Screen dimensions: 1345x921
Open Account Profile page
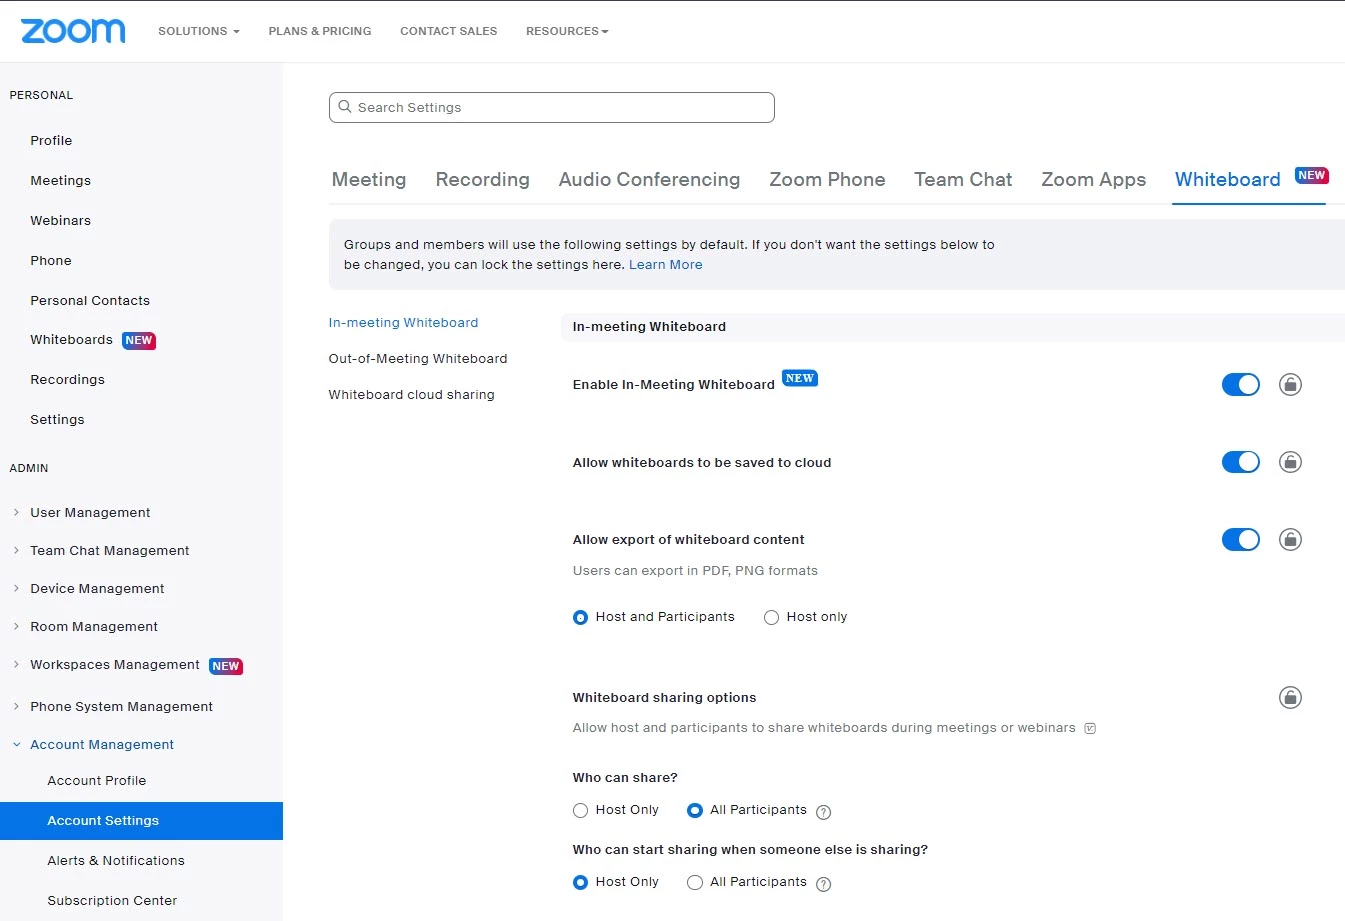[97, 781]
